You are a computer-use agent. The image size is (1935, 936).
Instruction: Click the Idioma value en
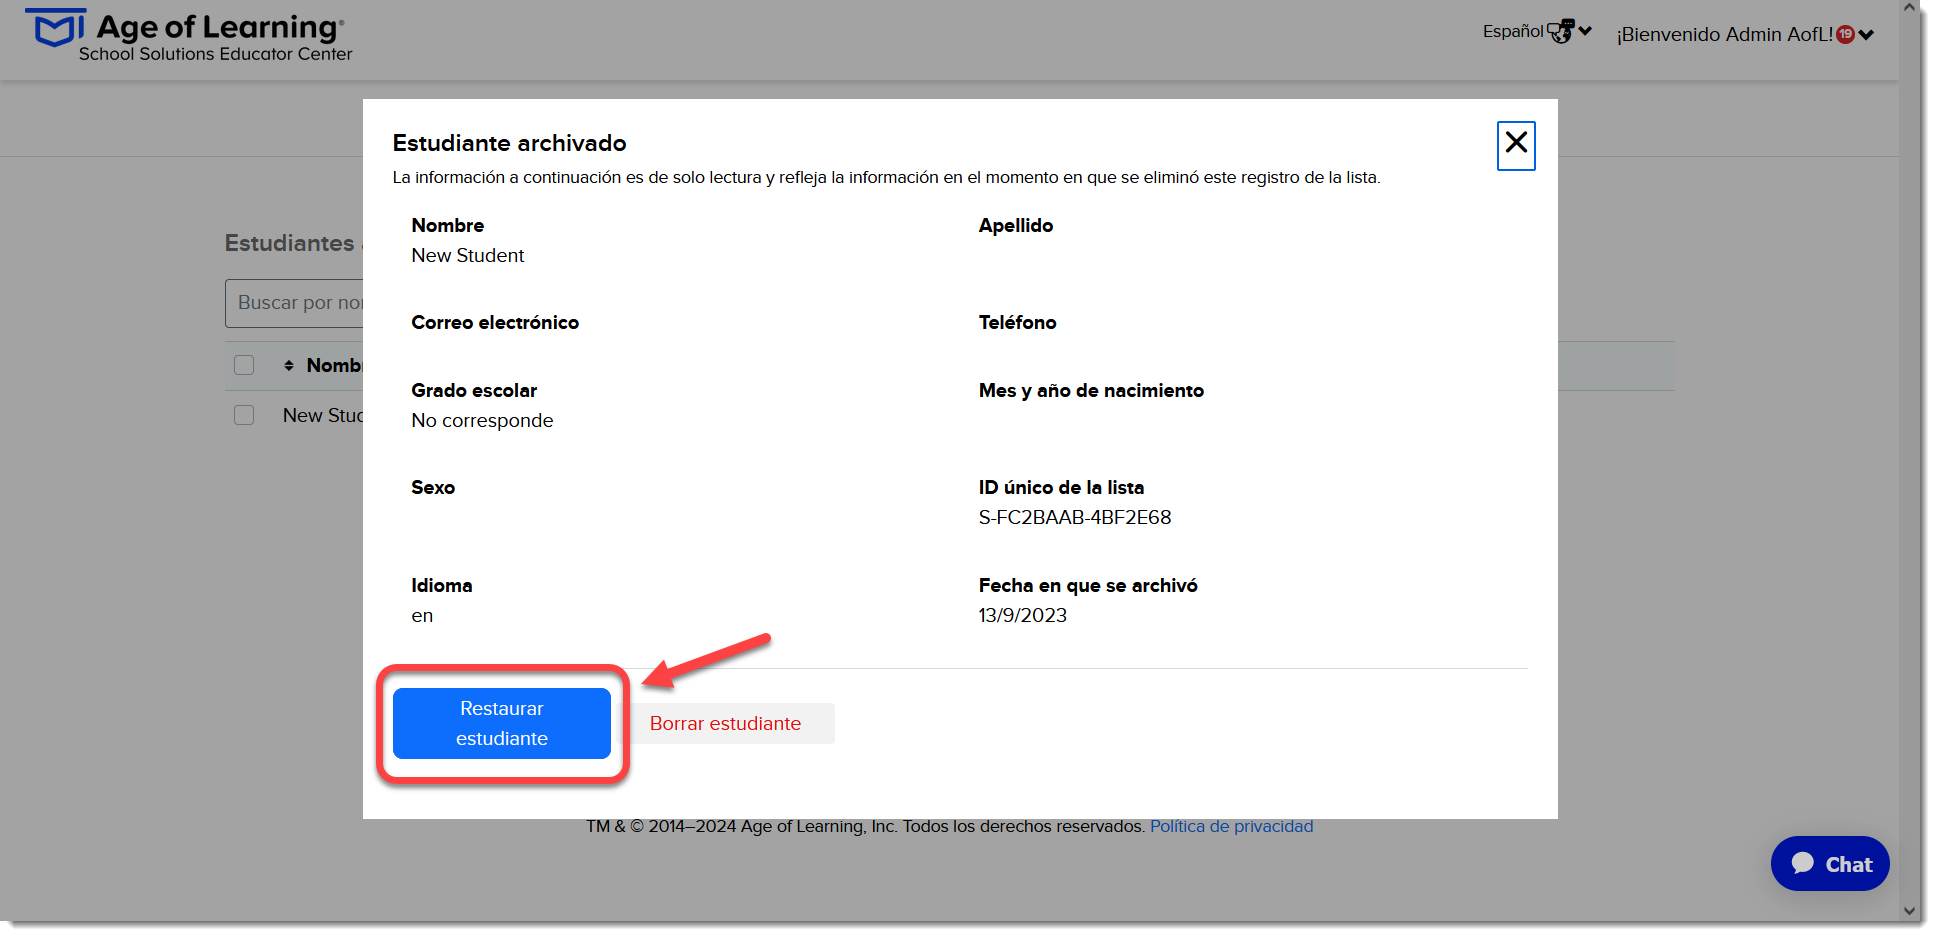tap(422, 616)
